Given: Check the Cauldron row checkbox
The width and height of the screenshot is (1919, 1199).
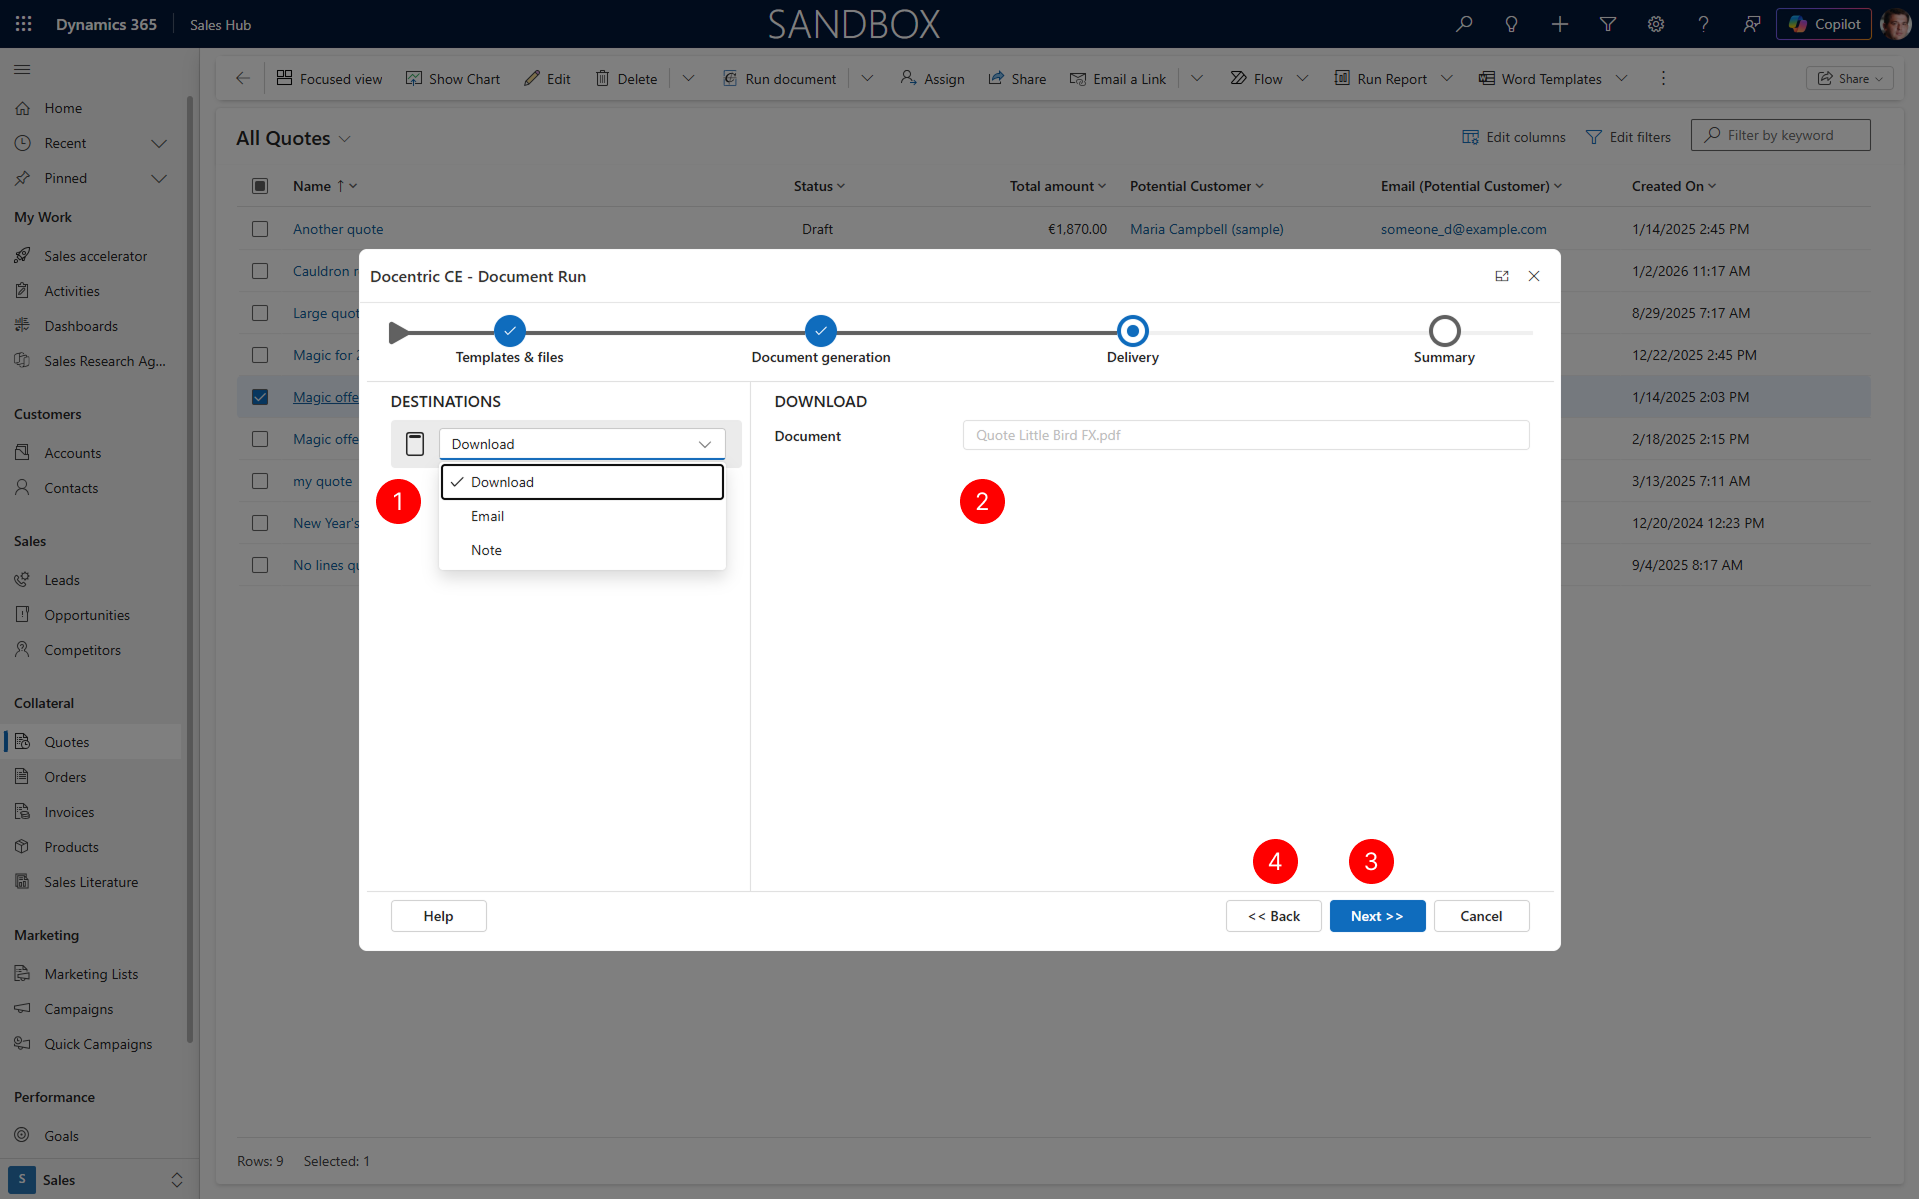Looking at the screenshot, I should tap(260, 271).
